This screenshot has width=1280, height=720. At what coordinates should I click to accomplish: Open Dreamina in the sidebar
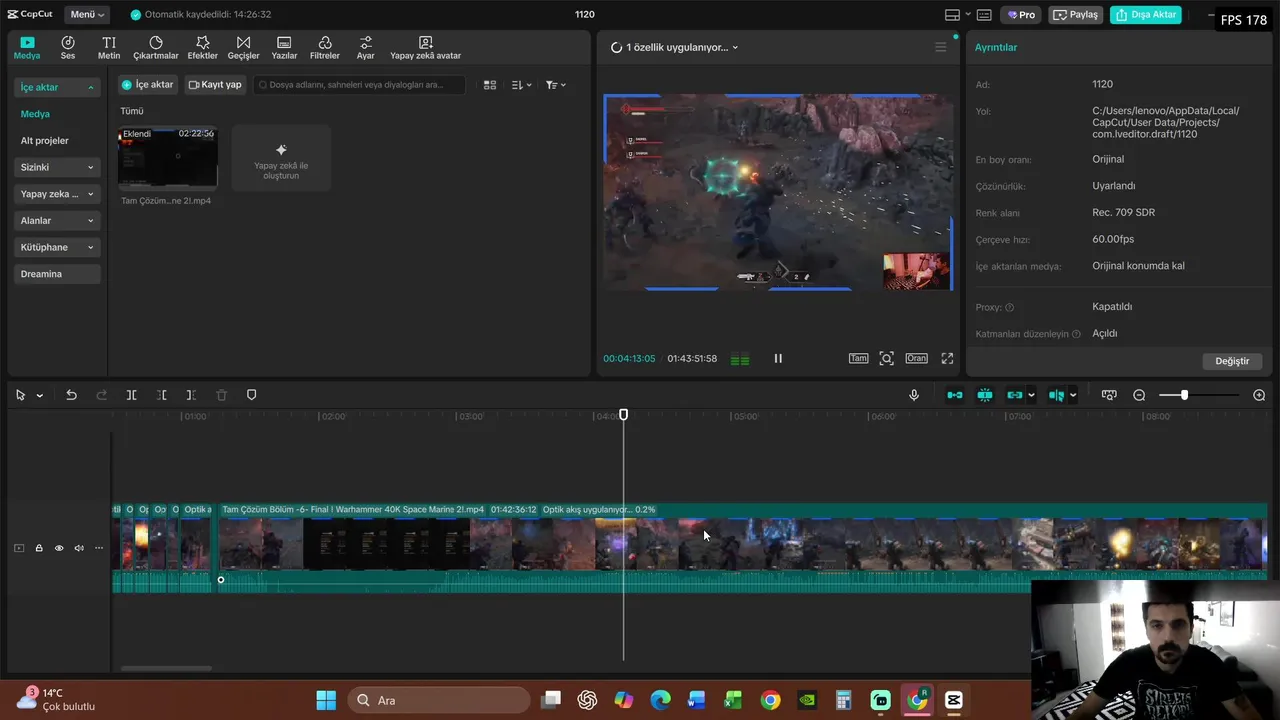(x=57, y=274)
